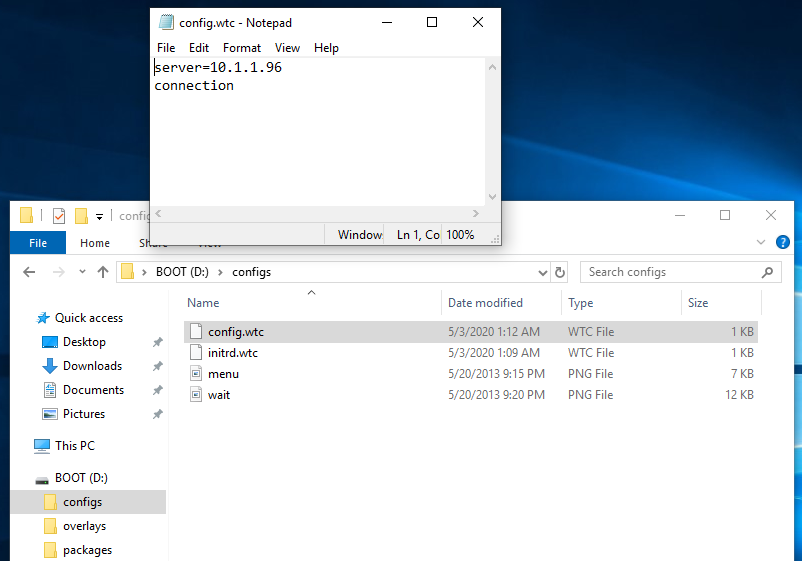Click the Refresh button beside address bar

(x=560, y=272)
